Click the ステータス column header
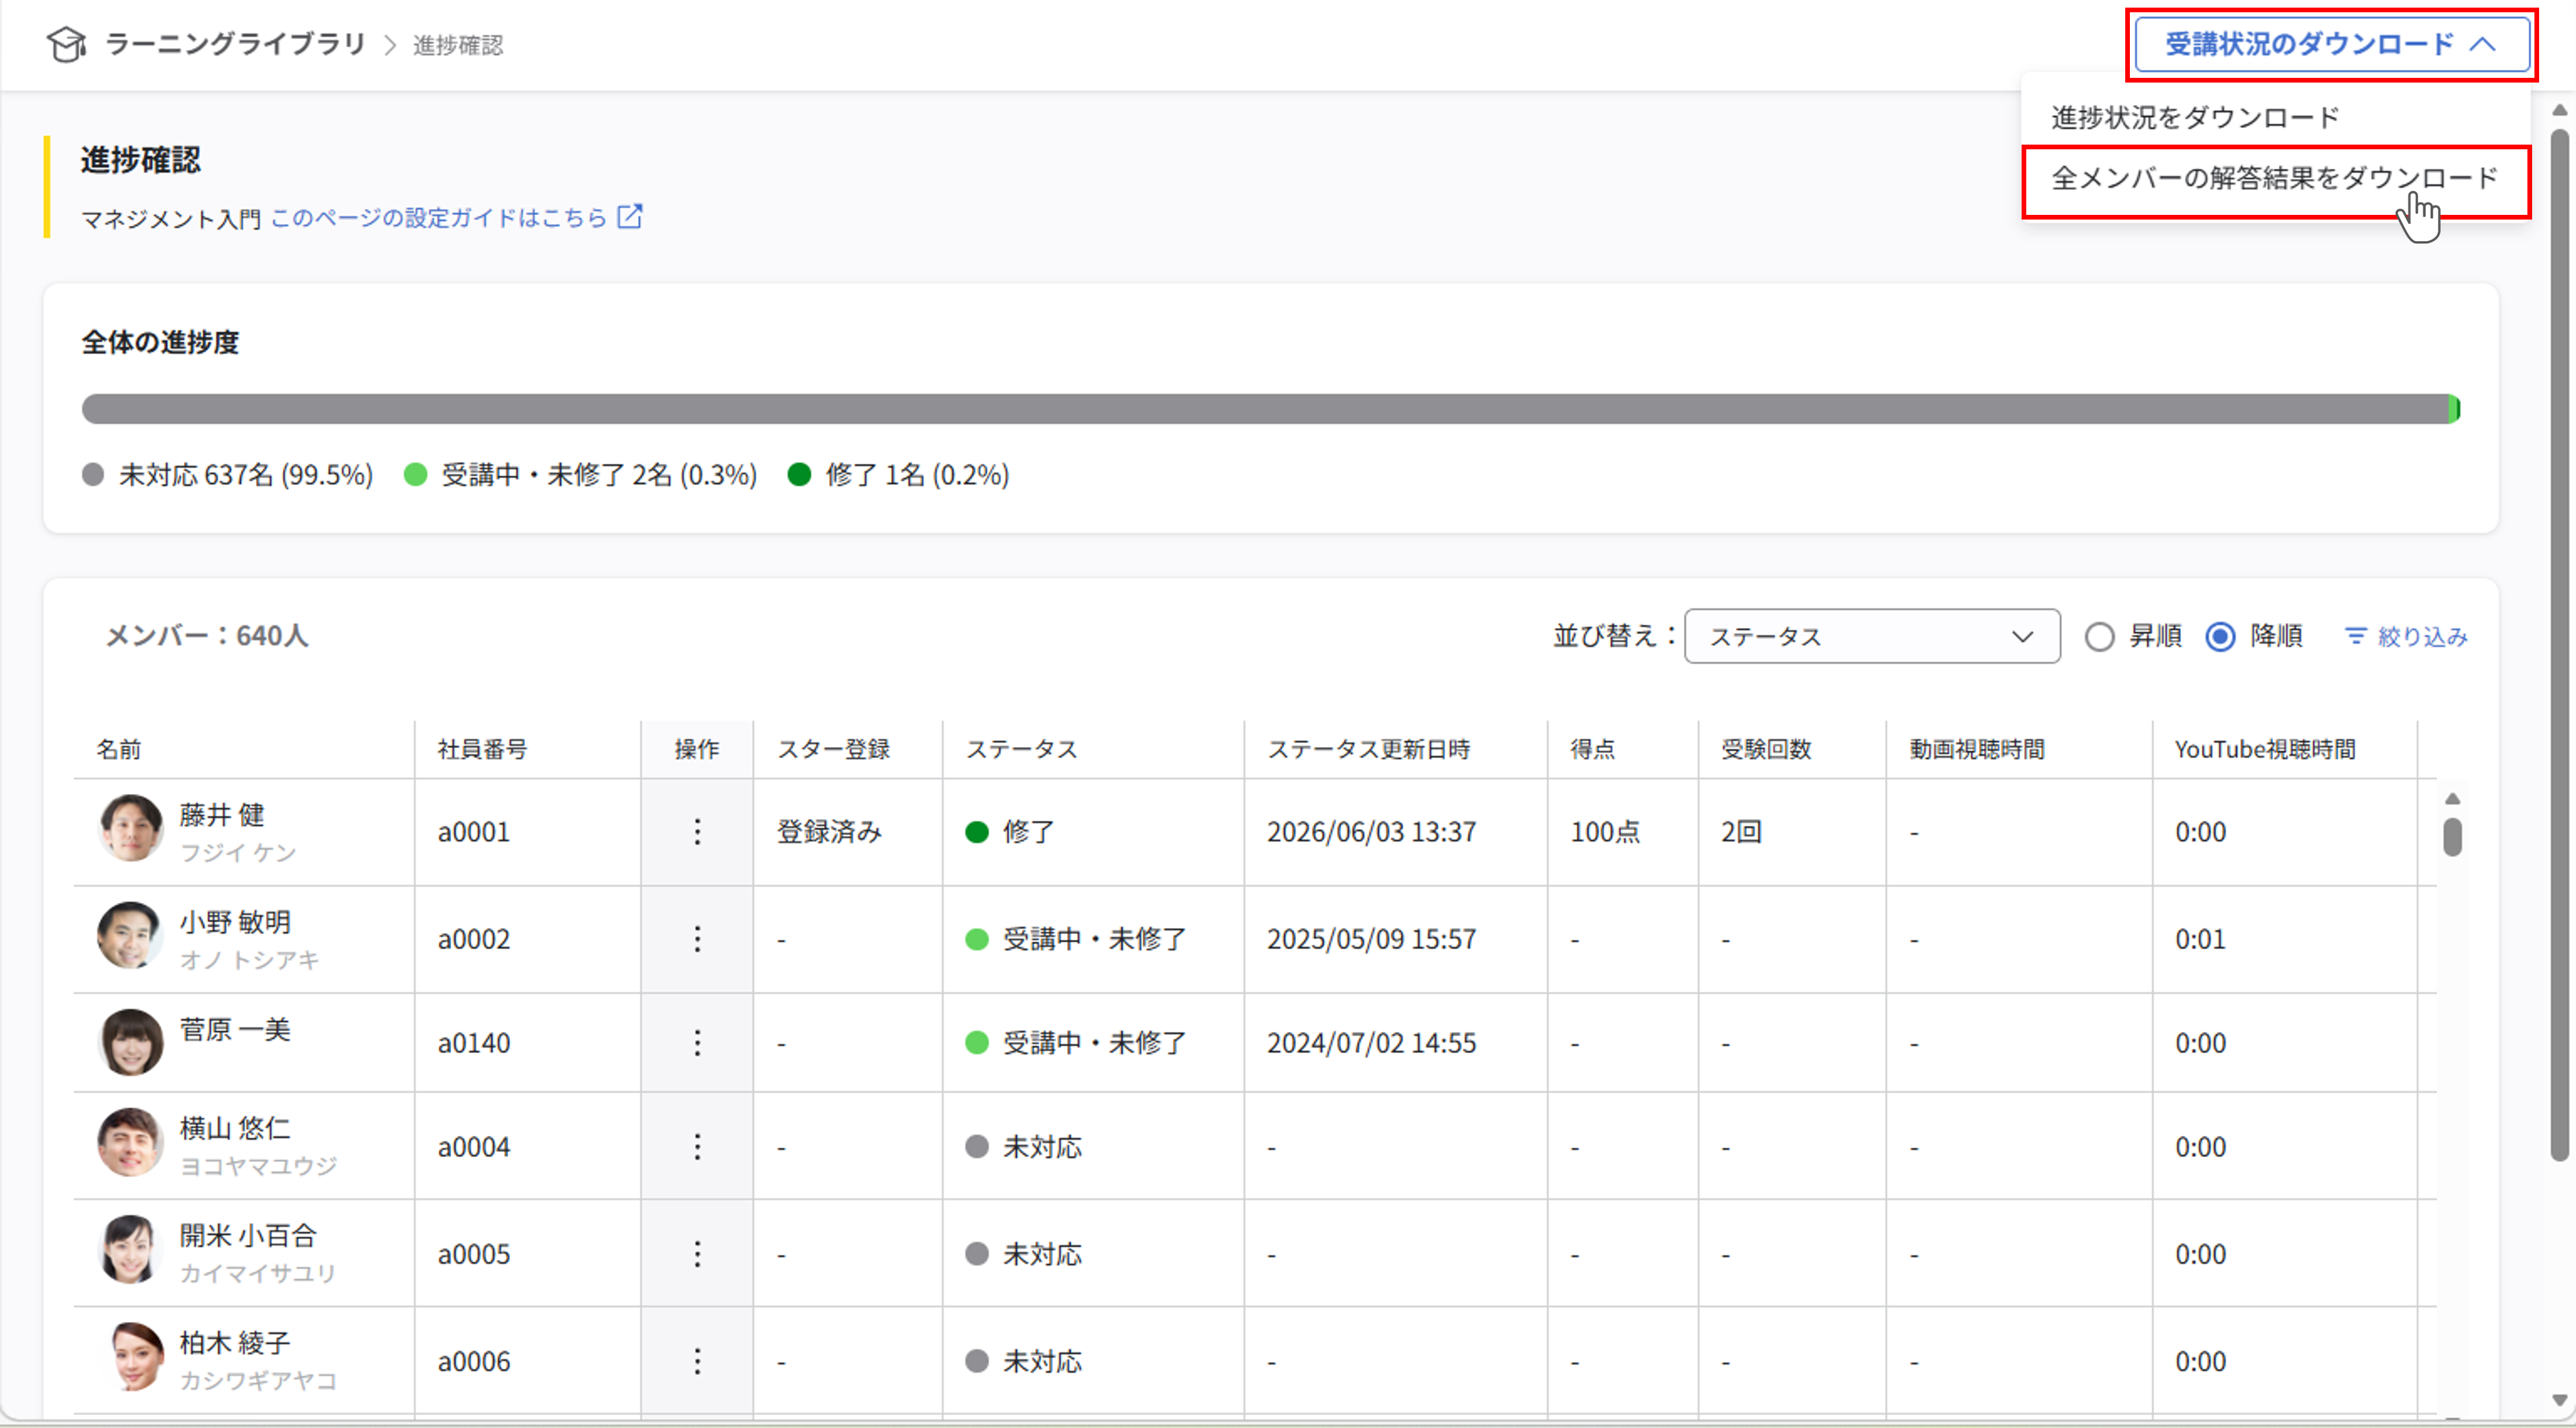 [1021, 749]
